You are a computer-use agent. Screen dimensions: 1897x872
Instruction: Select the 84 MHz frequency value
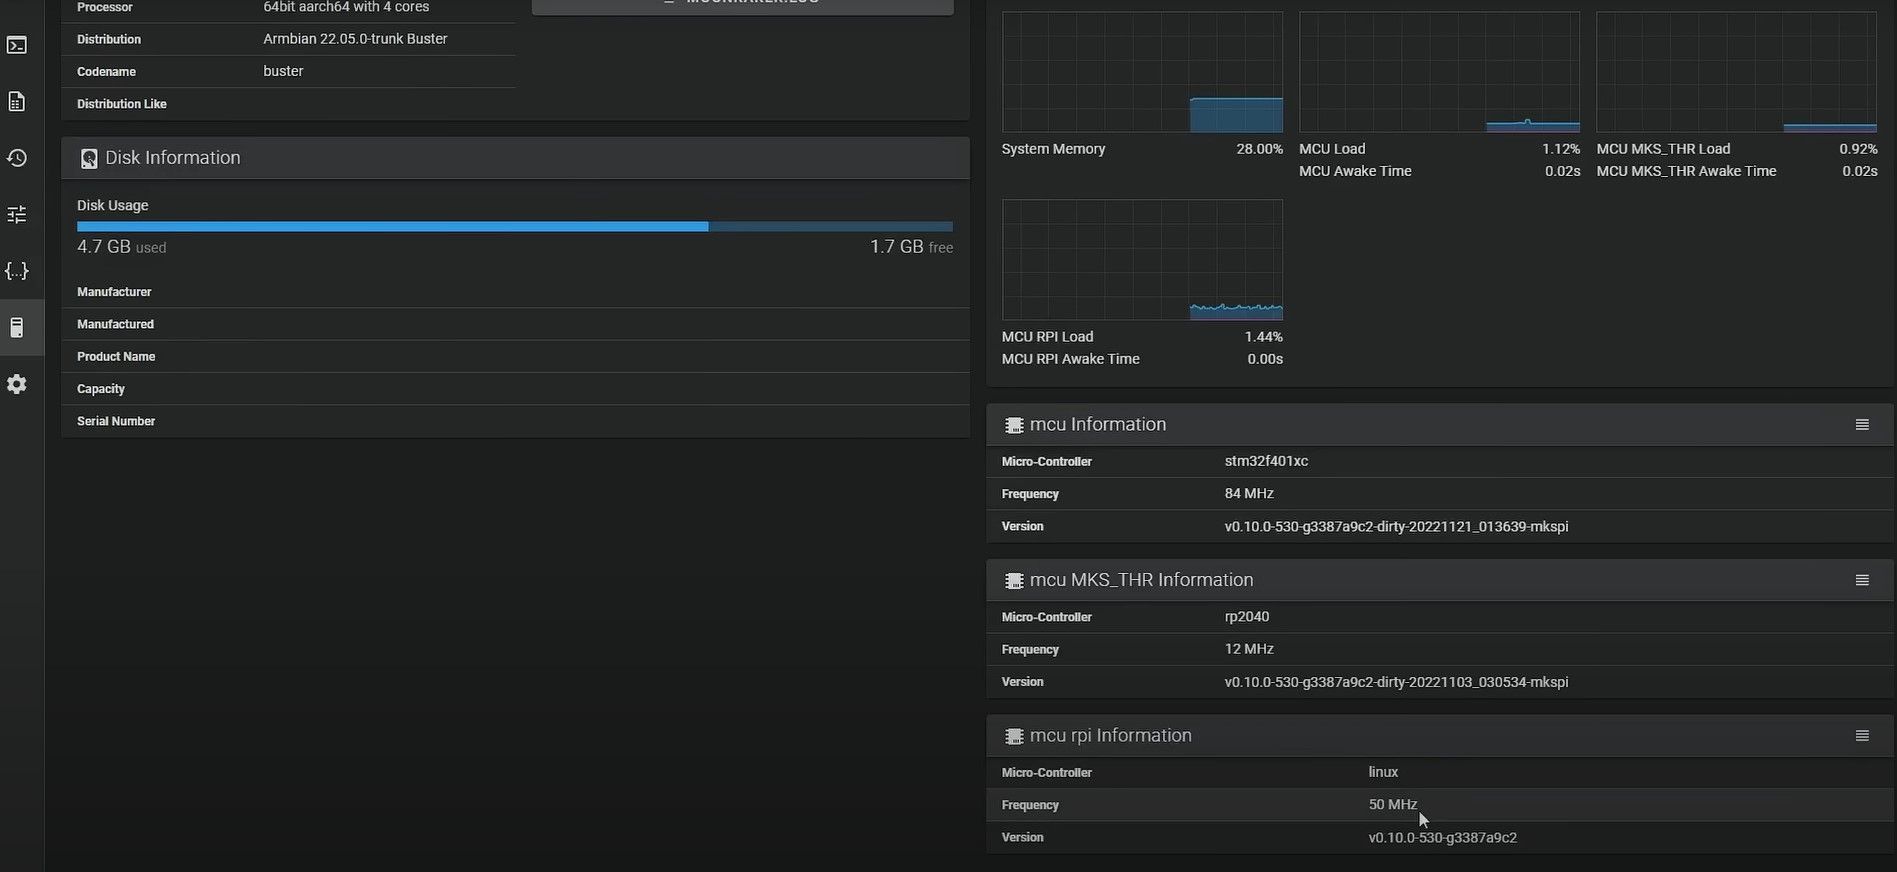(1249, 493)
